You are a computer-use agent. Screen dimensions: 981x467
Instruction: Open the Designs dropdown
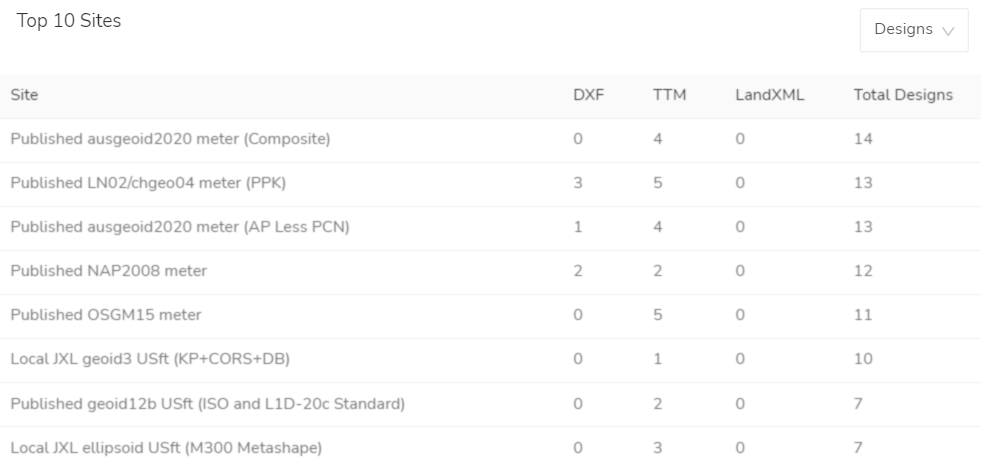tap(914, 30)
